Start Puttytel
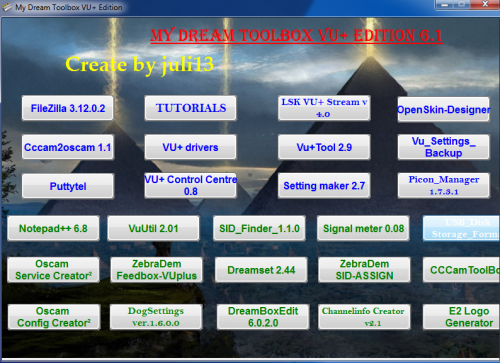The width and height of the screenshot is (500, 363). point(68,186)
